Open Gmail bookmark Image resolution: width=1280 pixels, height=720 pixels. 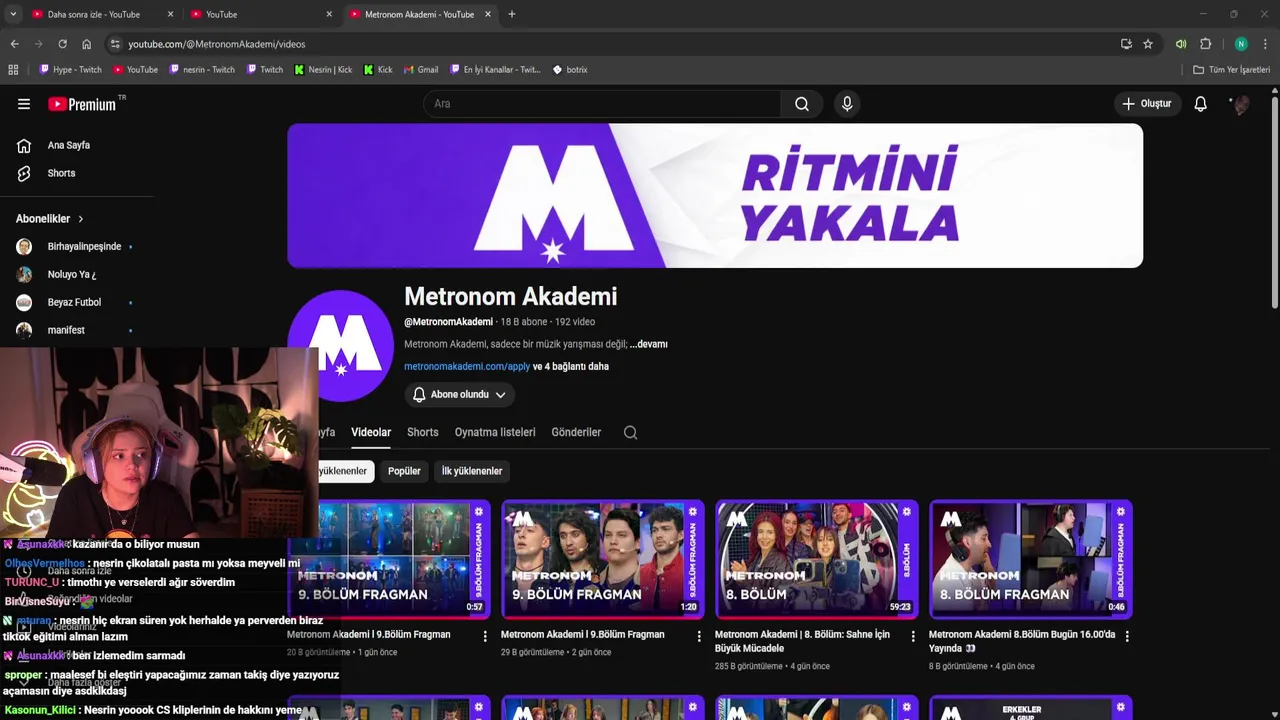(x=421, y=70)
